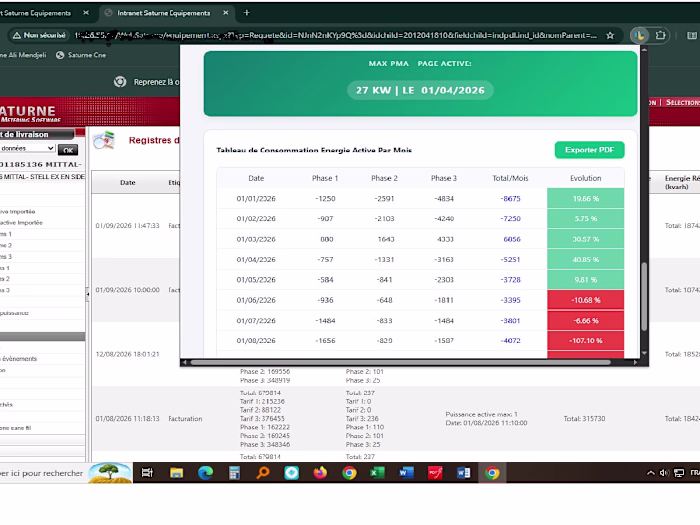Click the popup table Date column header

click(x=256, y=178)
